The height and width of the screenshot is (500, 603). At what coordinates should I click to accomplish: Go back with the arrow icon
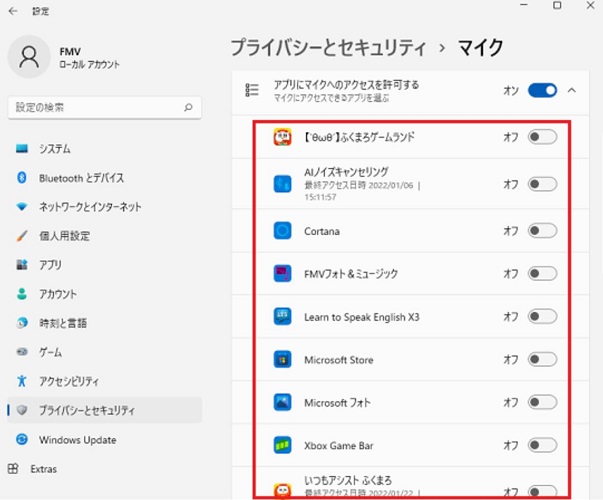click(13, 11)
